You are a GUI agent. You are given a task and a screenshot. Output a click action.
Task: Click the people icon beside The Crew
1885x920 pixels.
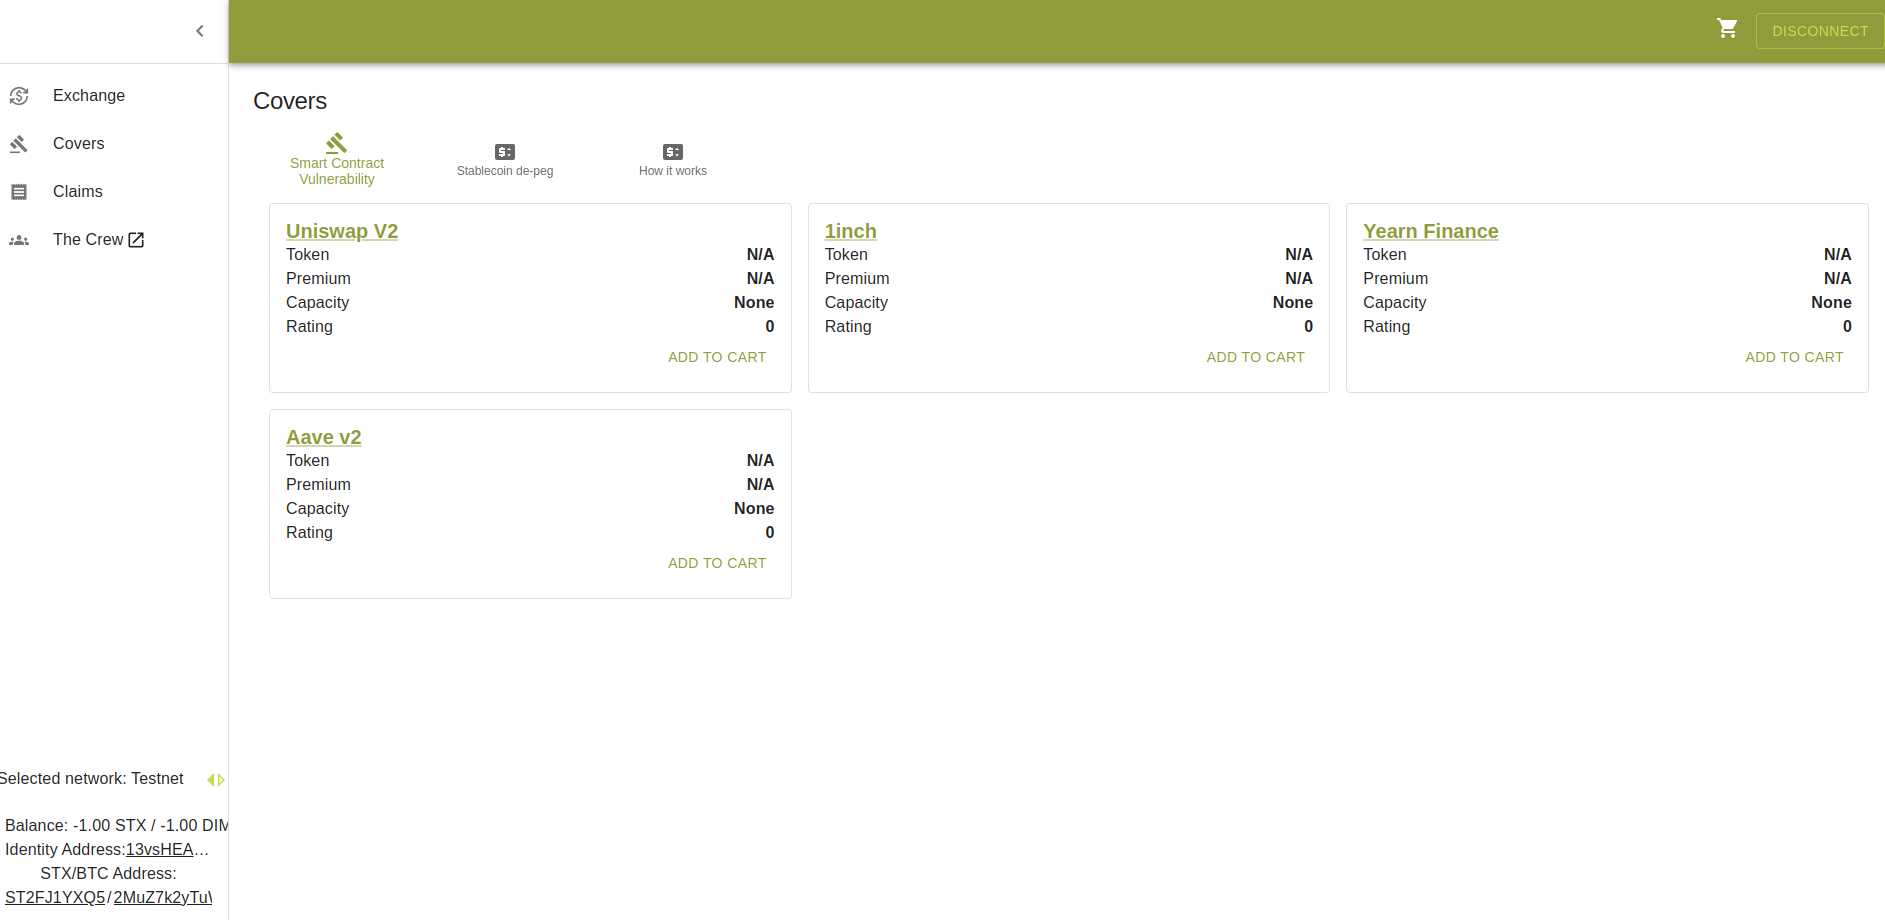click(19, 240)
